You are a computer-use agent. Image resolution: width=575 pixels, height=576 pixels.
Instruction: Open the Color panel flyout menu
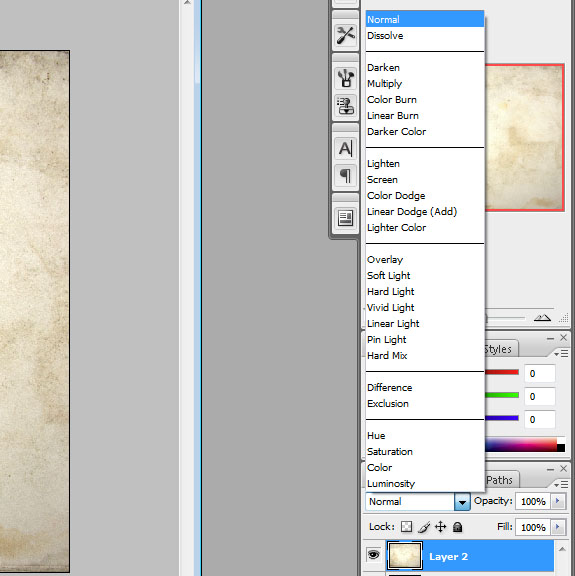561,354
